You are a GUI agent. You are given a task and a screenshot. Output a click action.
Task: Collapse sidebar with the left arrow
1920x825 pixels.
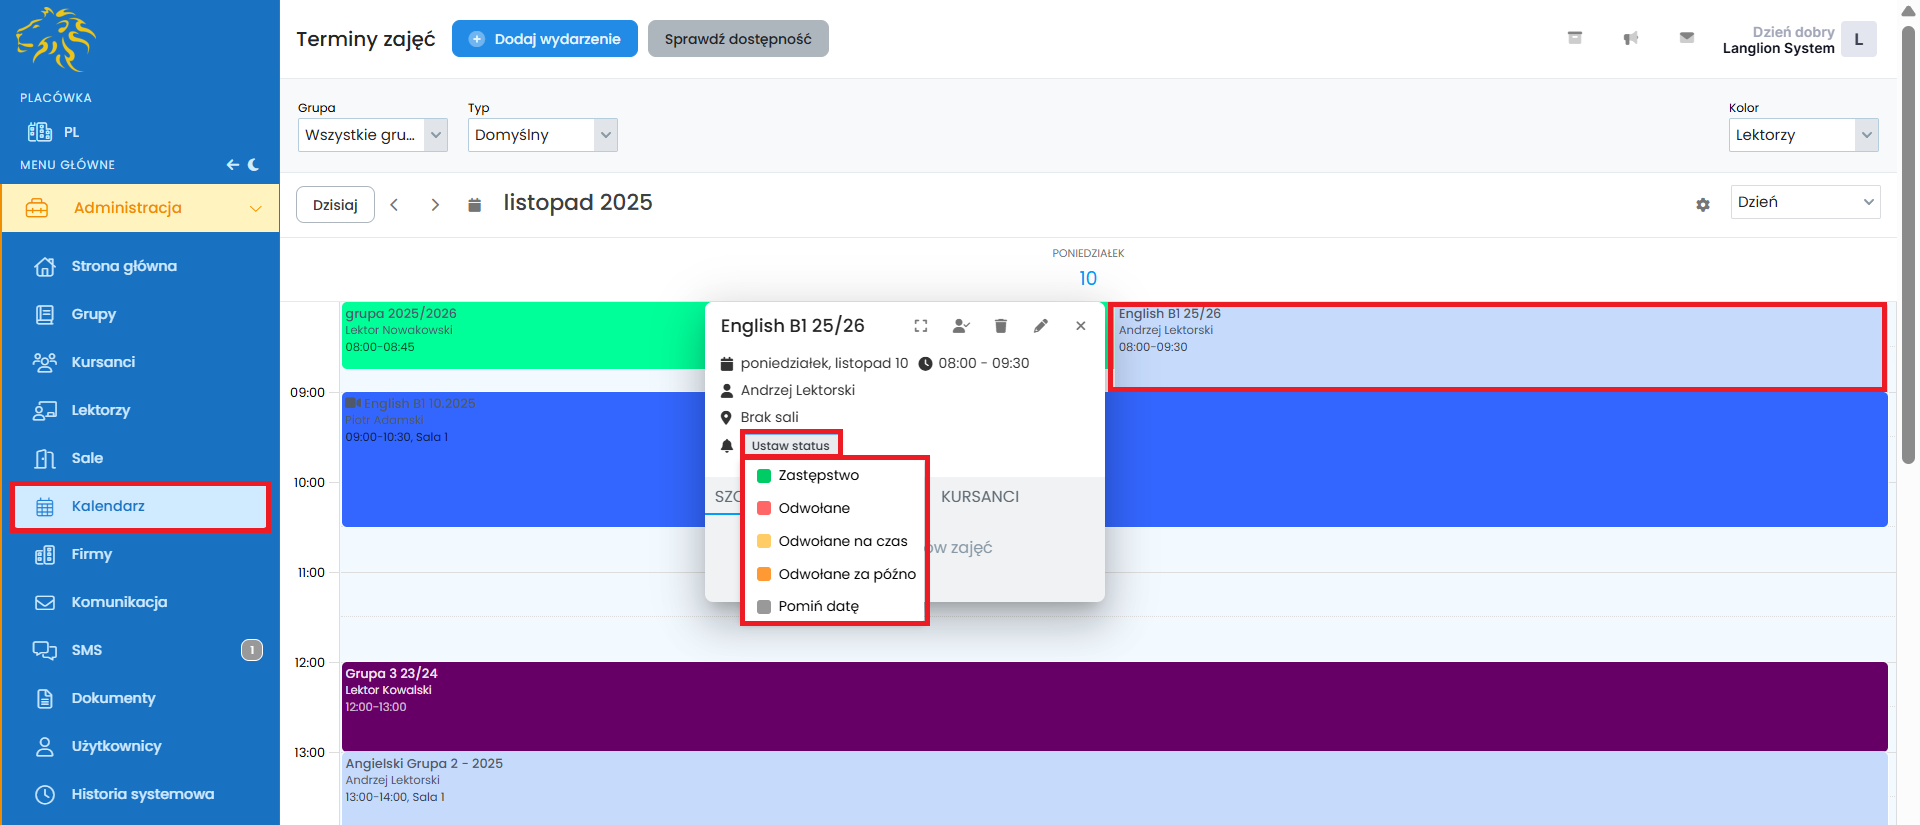[232, 165]
